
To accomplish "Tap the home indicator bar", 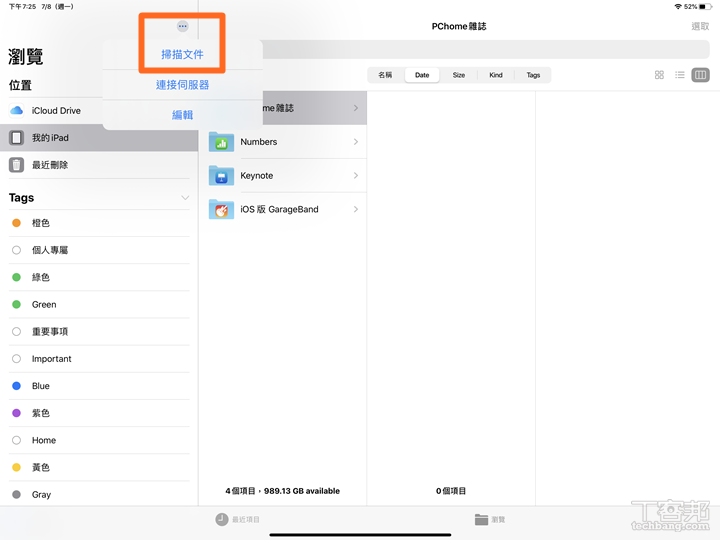I will click(360, 535).
